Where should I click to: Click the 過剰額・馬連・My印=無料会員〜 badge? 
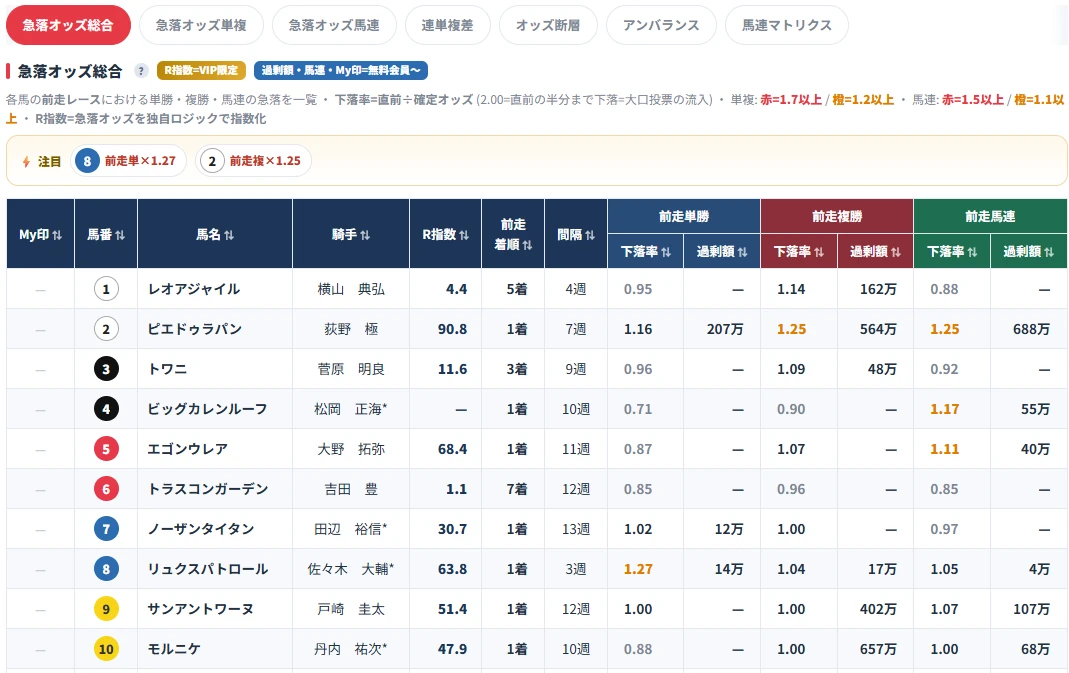pyautogui.click(x=341, y=70)
